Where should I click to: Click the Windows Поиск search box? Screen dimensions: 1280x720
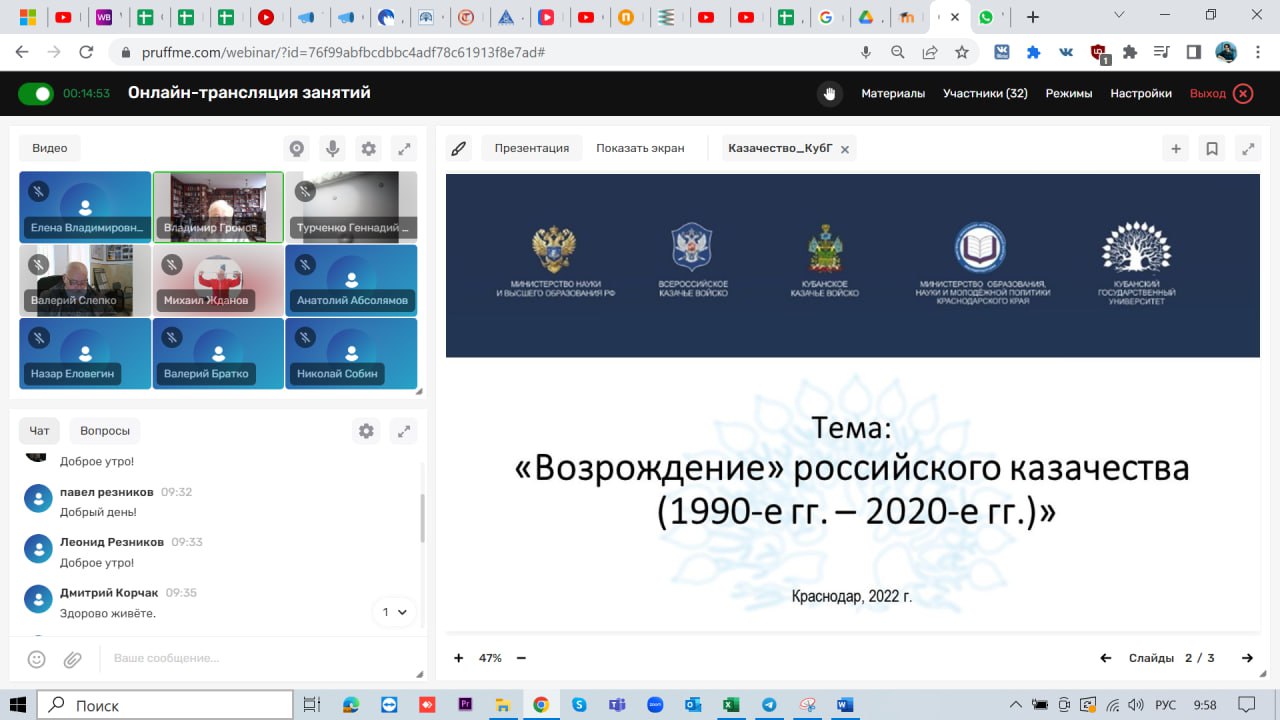tap(165, 705)
